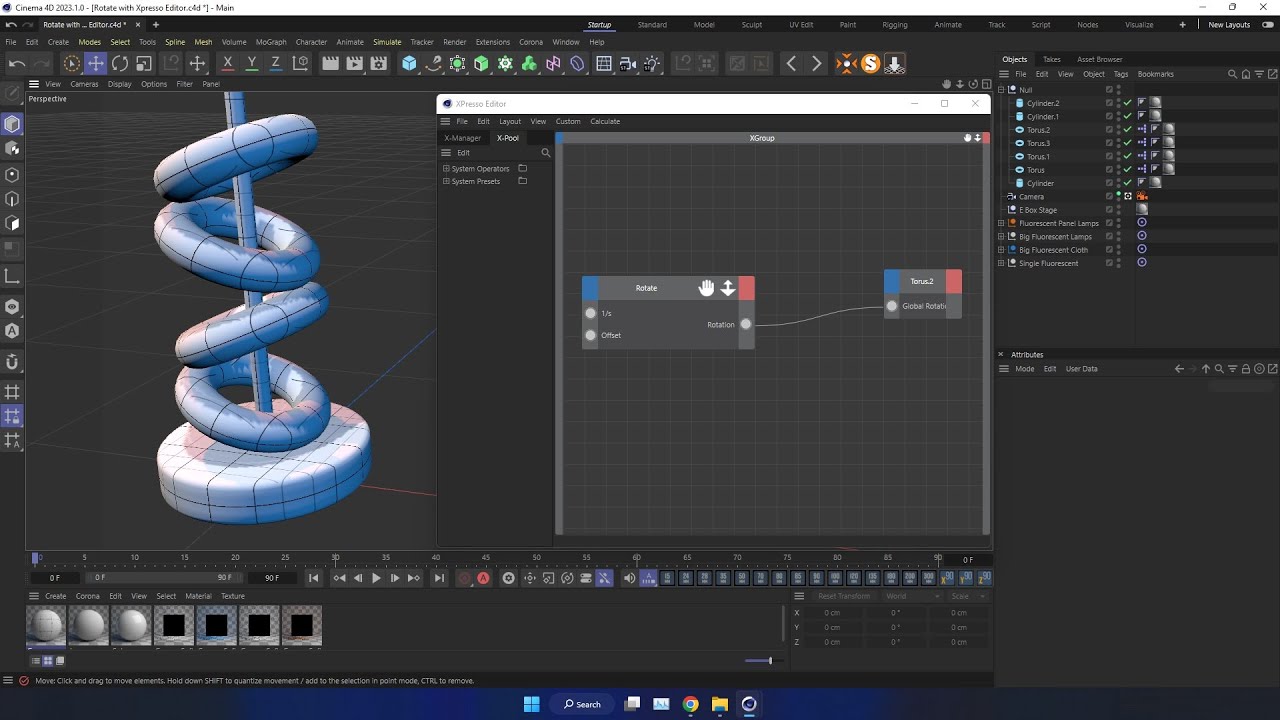This screenshot has height=720, width=1280.
Task: Select the Torus.2 node title in XGroup
Action: pos(922,281)
